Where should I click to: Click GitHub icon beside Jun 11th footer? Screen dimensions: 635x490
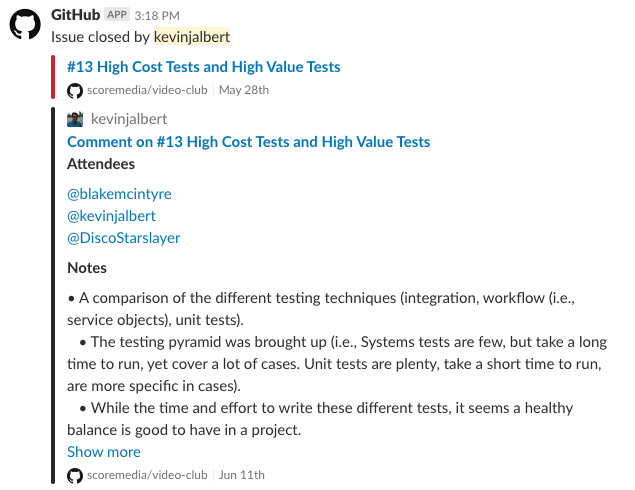pyautogui.click(x=75, y=475)
